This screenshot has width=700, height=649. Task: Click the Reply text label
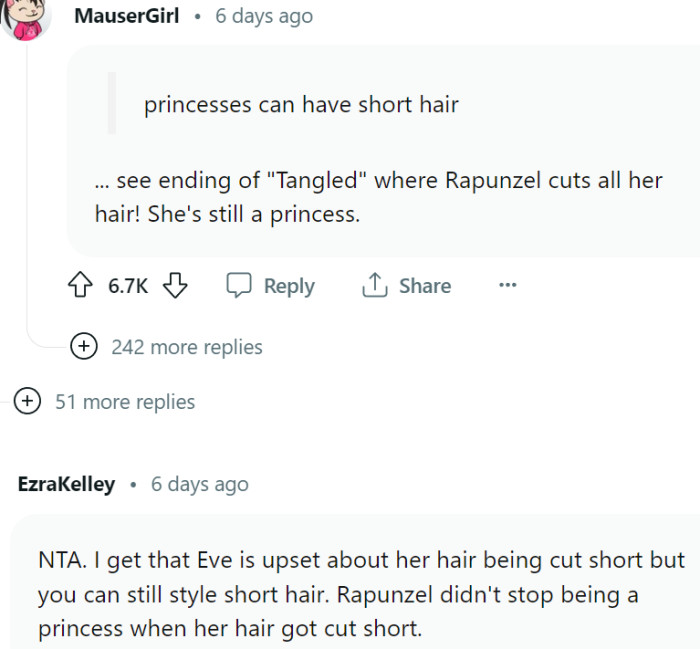(x=289, y=286)
